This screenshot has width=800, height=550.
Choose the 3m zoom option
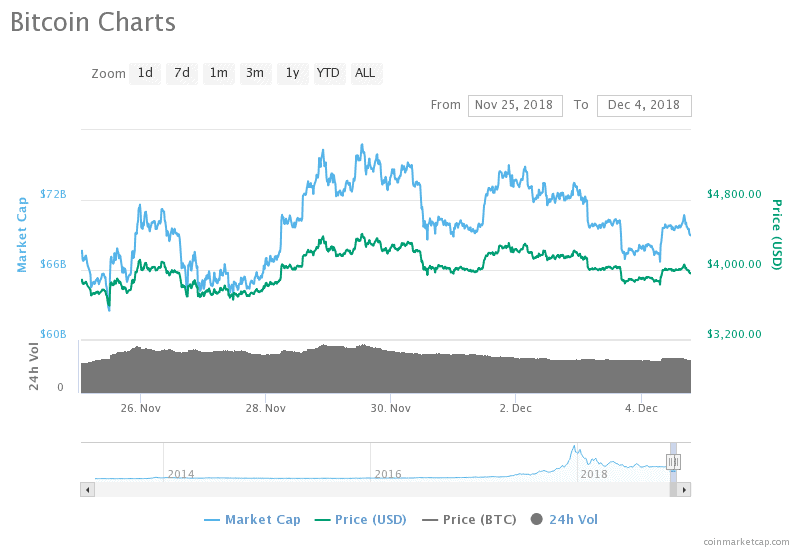pos(255,73)
